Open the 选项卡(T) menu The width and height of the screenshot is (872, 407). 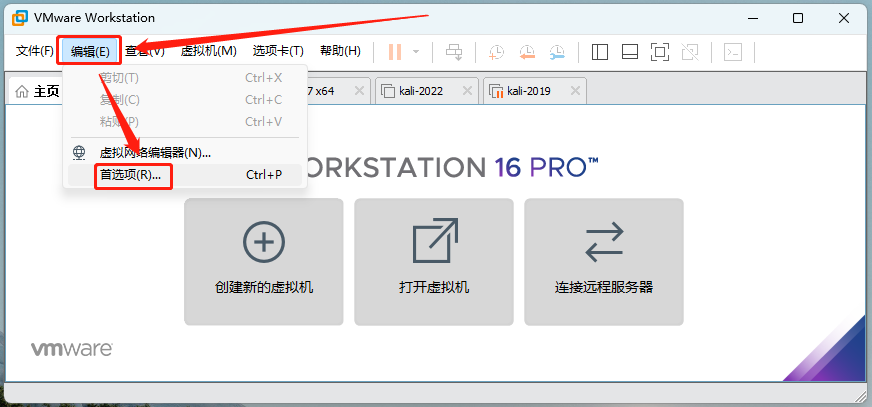pyautogui.click(x=278, y=51)
